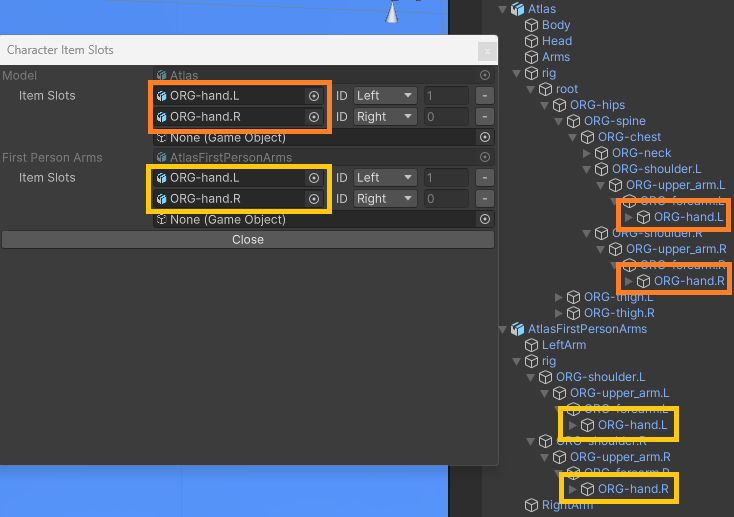Open object picker for First Person ORG-hand.L slot
This screenshot has height=517, width=734.
coord(314,178)
